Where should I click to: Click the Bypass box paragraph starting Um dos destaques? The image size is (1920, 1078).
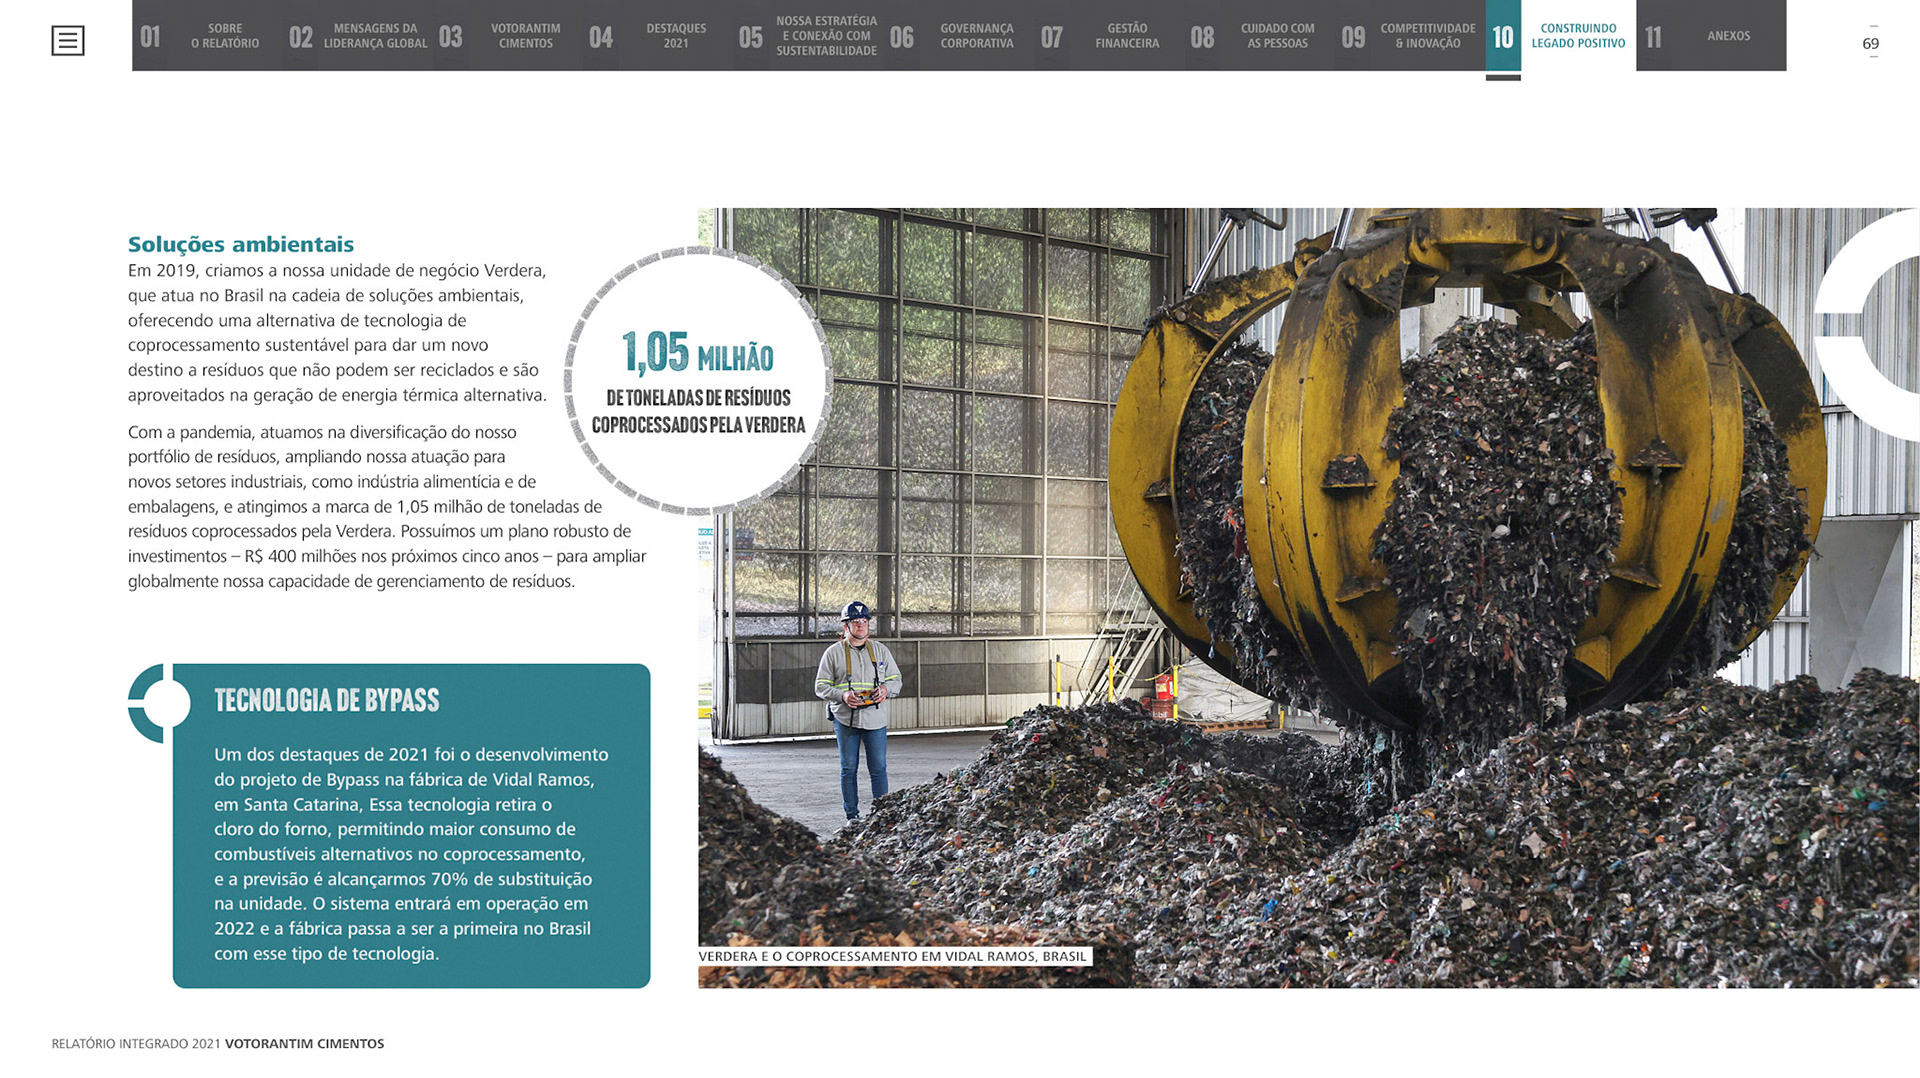click(x=411, y=854)
